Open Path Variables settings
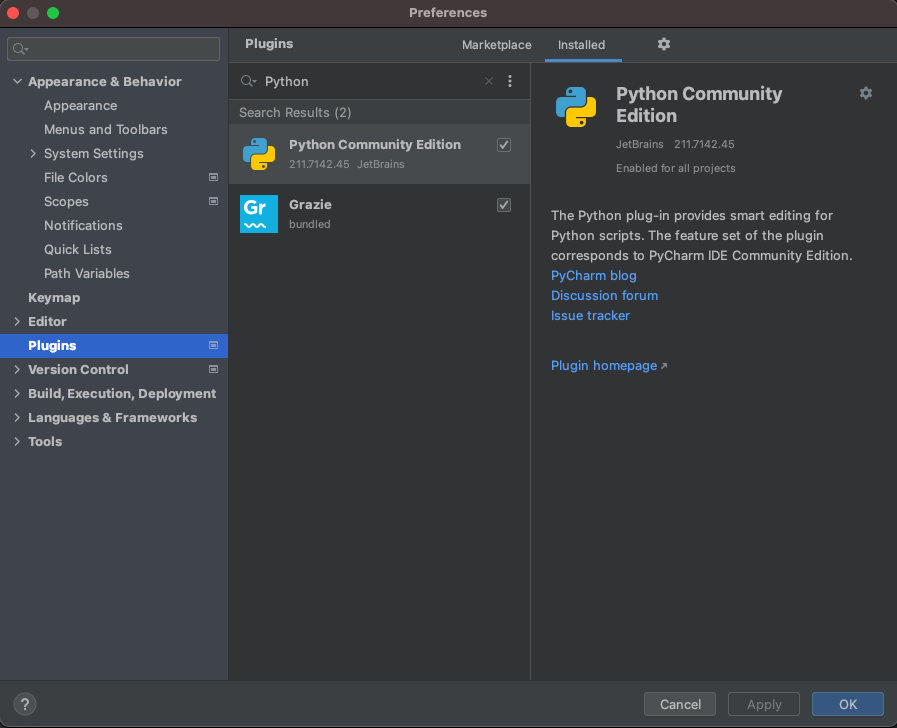Image resolution: width=897 pixels, height=728 pixels. coord(86,274)
